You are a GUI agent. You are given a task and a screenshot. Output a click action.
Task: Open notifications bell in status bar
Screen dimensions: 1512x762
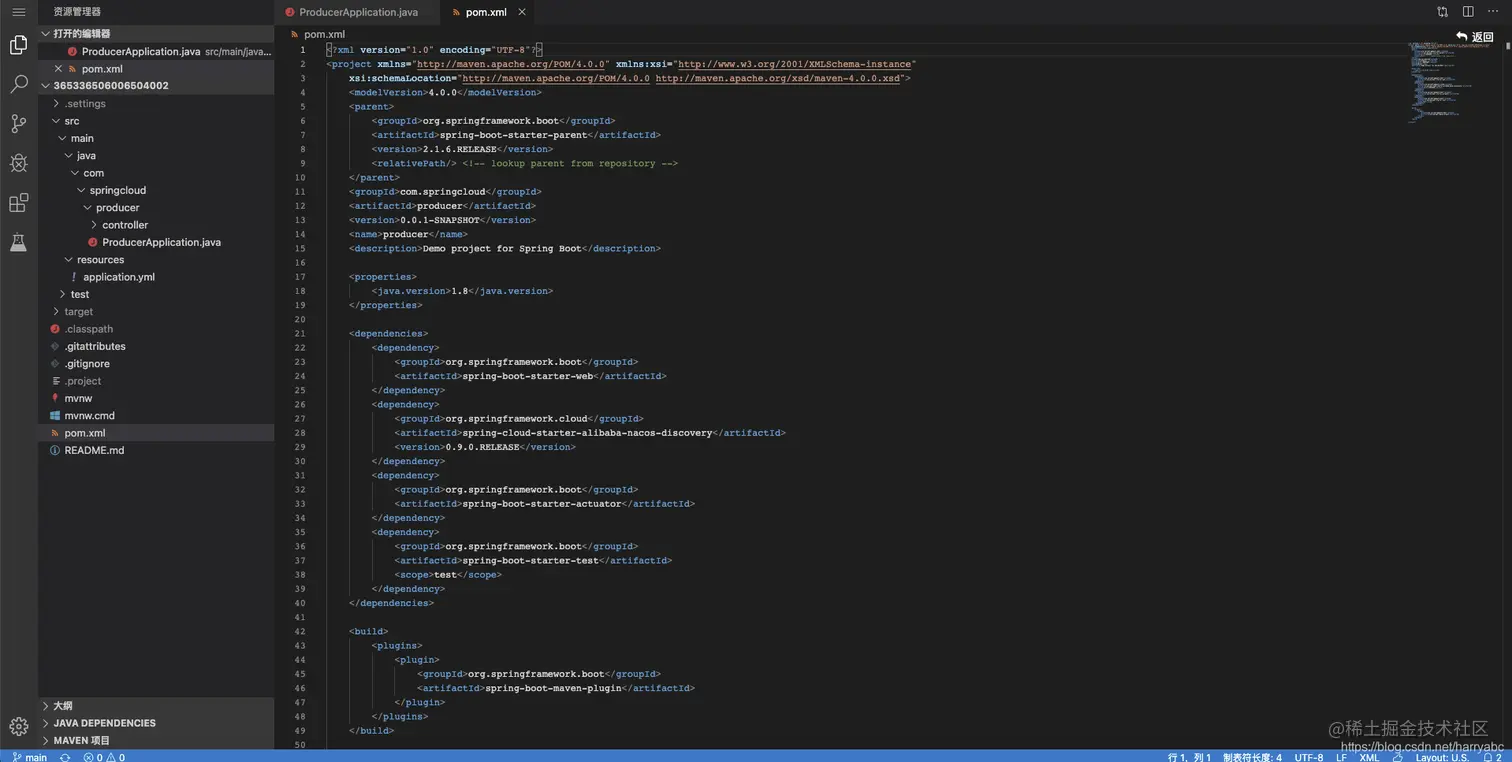[1491, 757]
